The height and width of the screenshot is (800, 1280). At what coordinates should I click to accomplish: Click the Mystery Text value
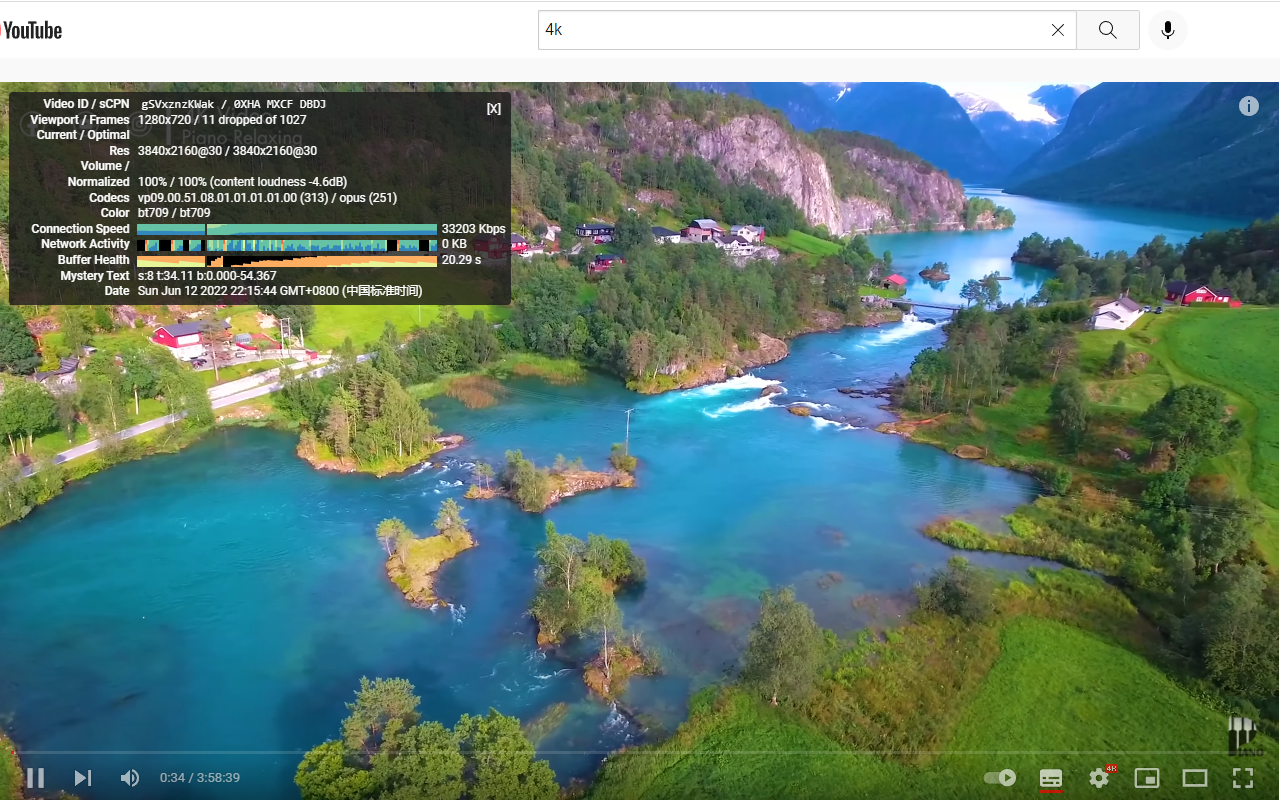(x=207, y=276)
